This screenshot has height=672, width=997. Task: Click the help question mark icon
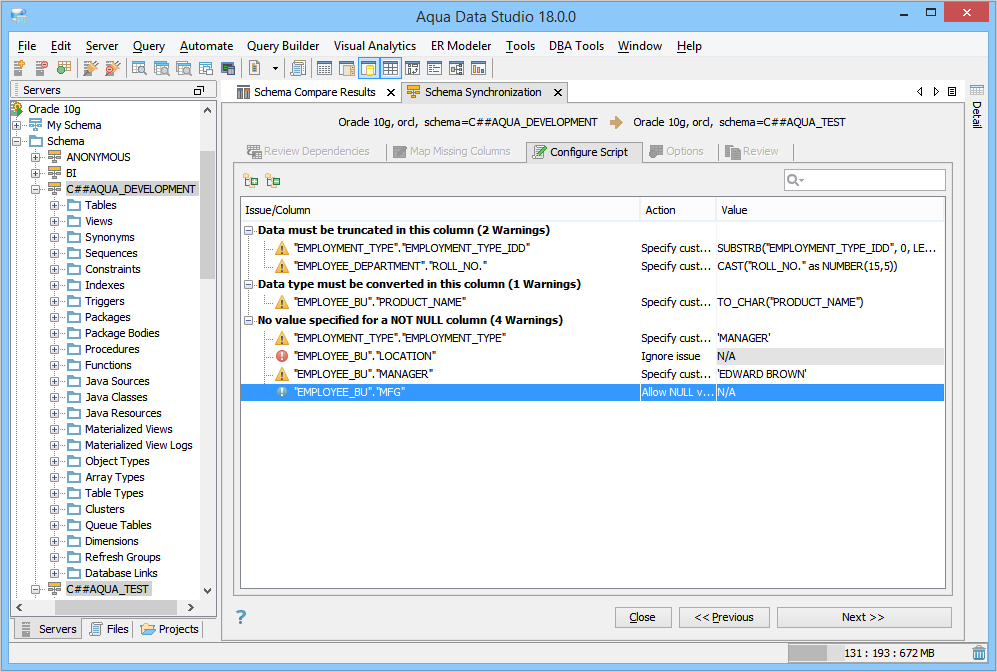tap(241, 617)
